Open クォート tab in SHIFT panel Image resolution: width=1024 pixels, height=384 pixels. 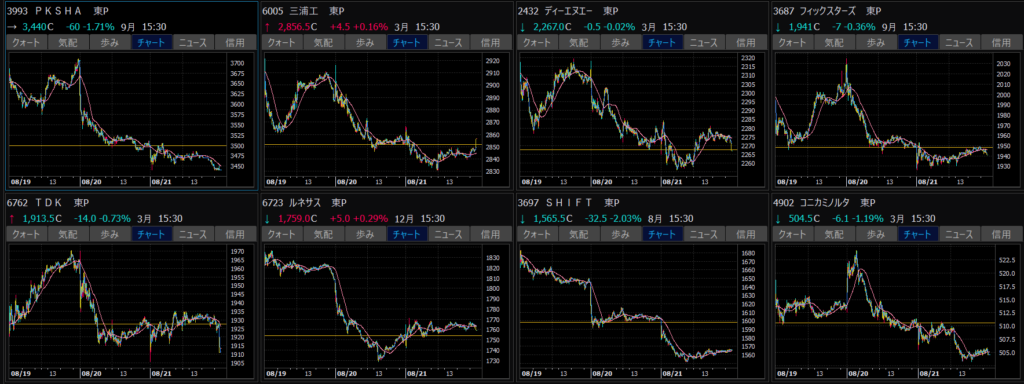click(537, 233)
